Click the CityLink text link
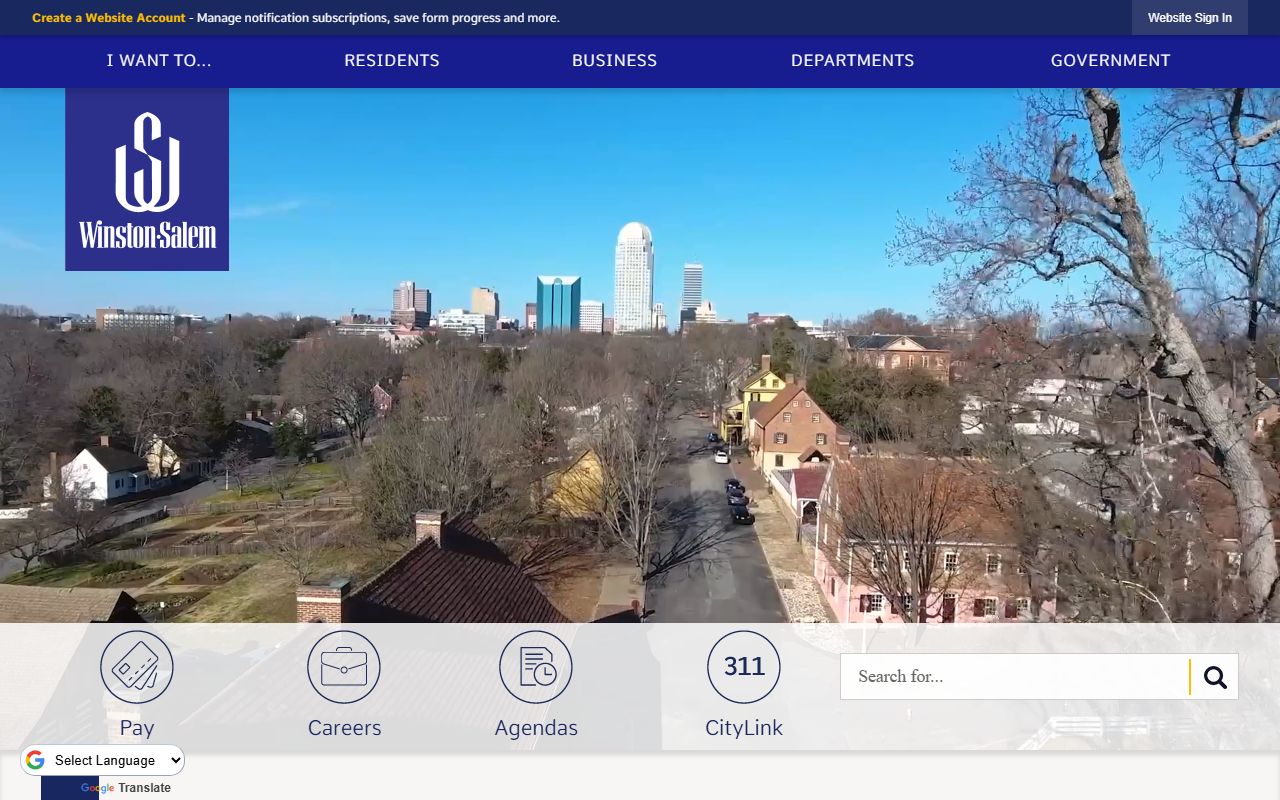The height and width of the screenshot is (800, 1280). tap(744, 728)
